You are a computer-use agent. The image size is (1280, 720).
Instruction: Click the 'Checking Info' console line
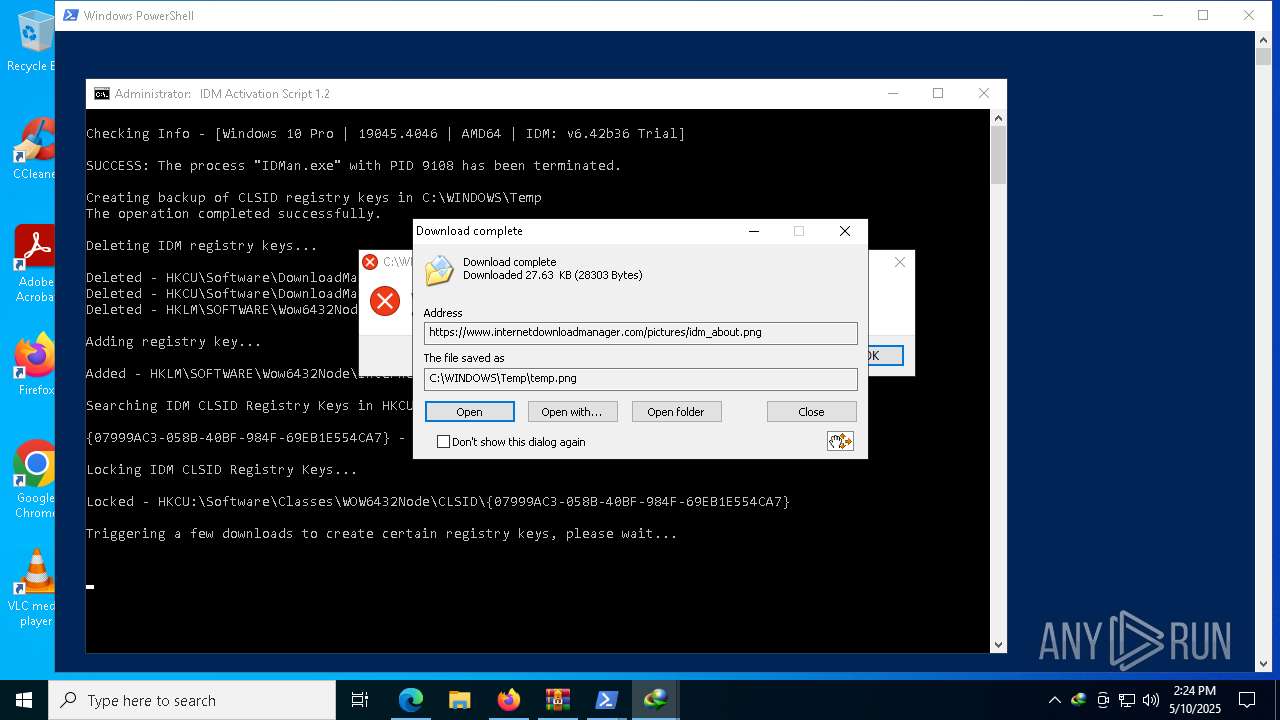386,134
